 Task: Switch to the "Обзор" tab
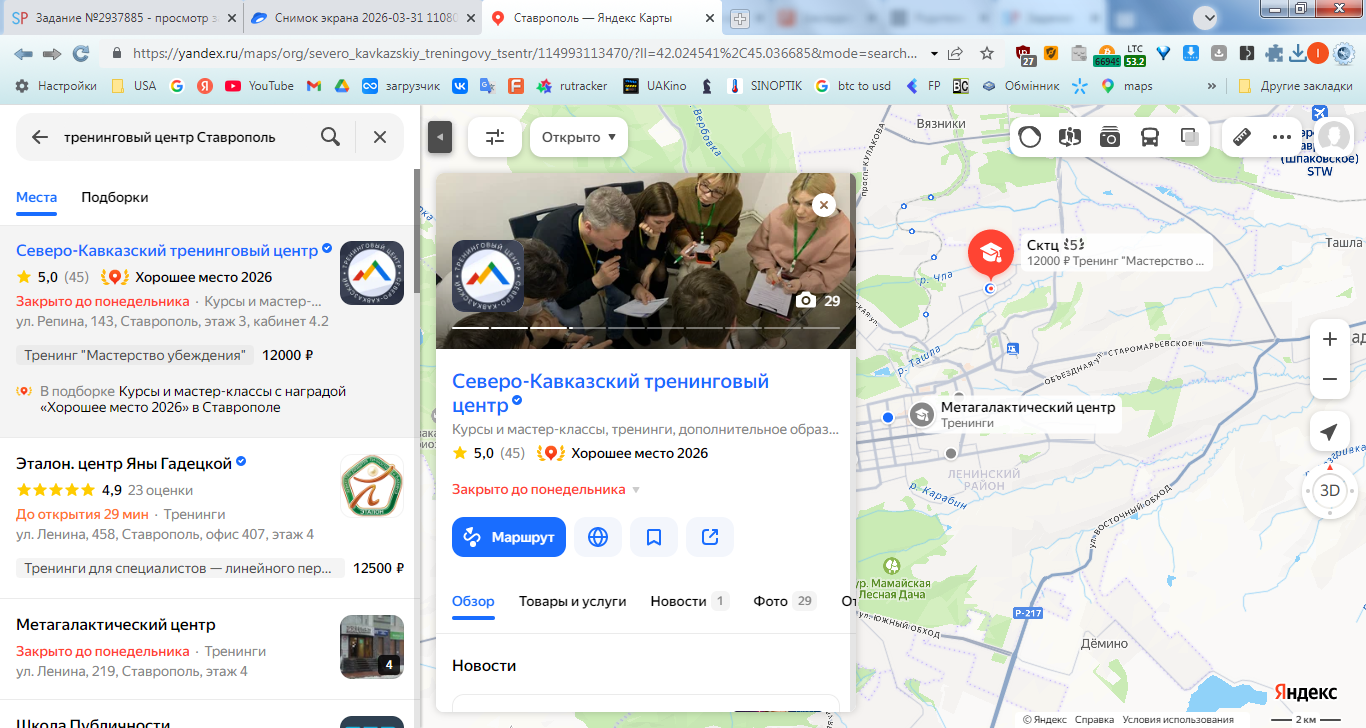(x=473, y=601)
